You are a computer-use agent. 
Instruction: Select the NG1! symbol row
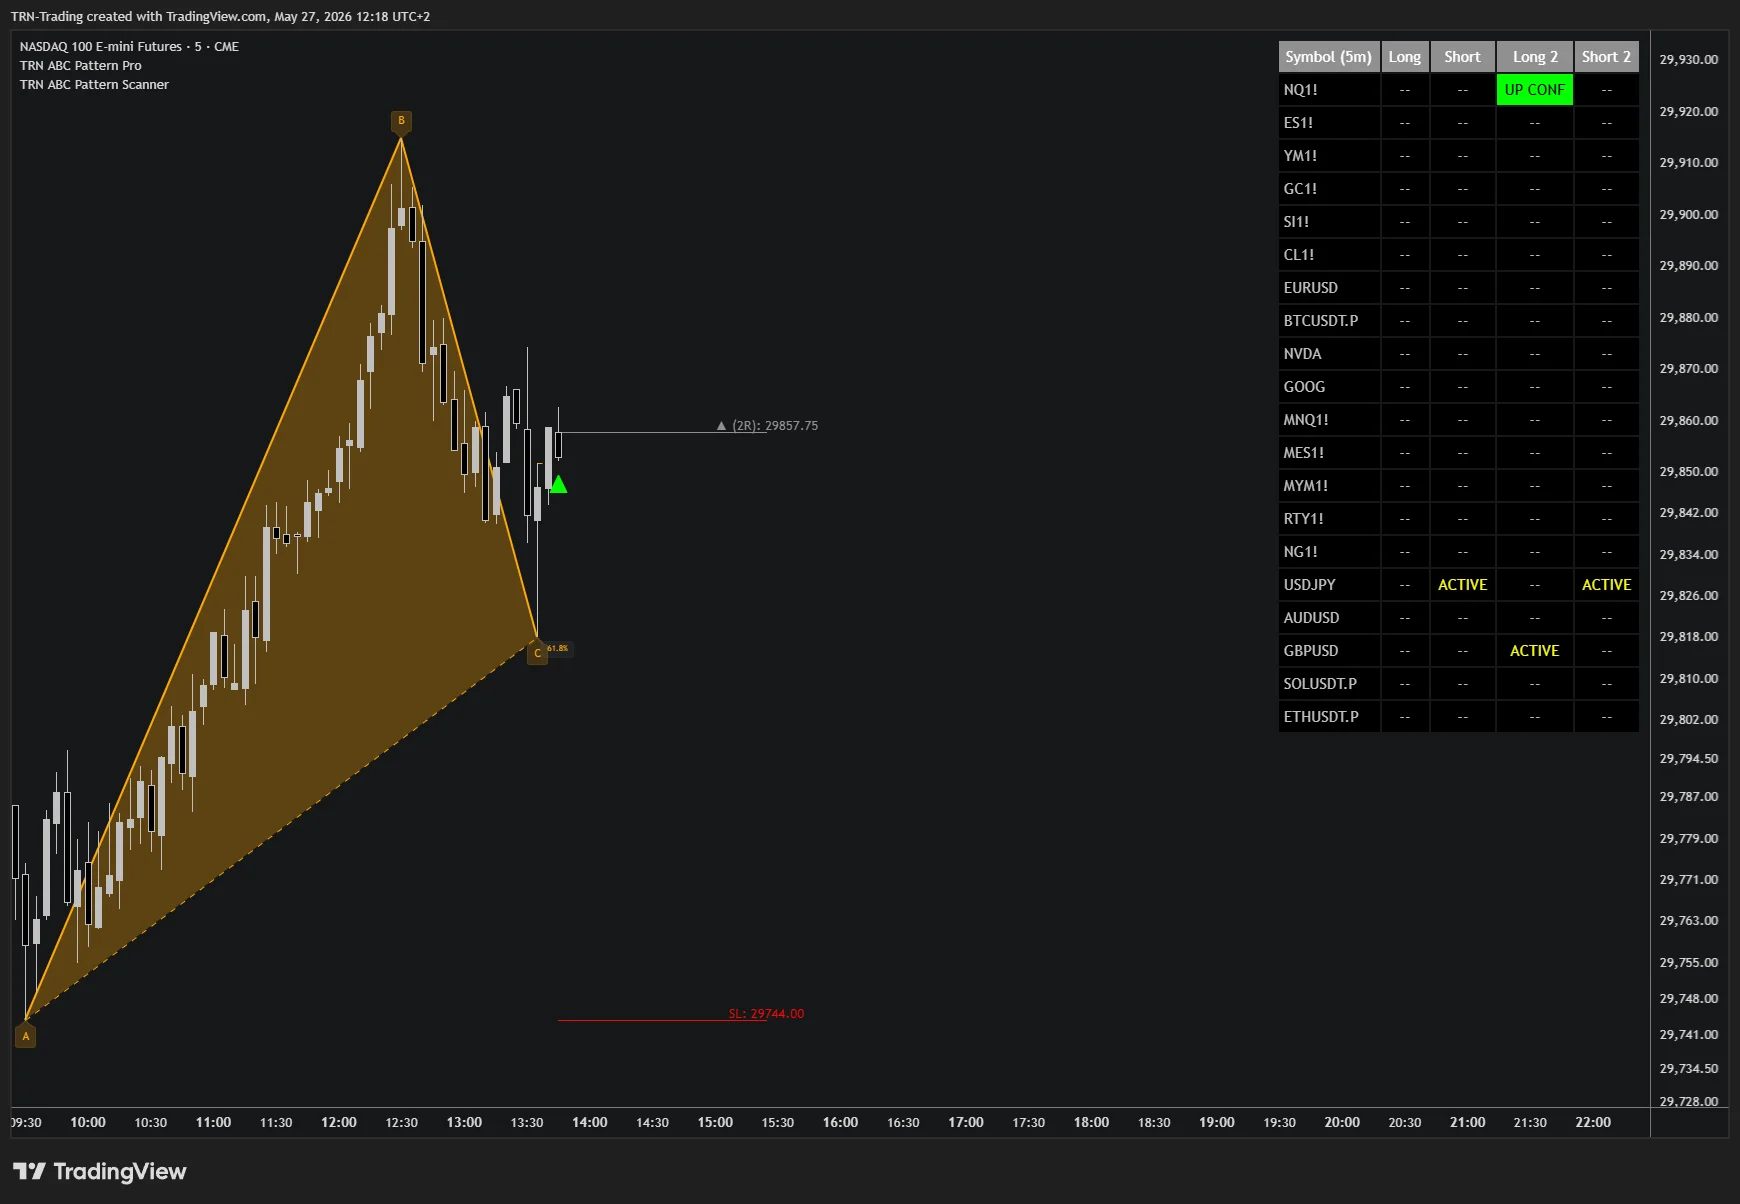(1458, 552)
